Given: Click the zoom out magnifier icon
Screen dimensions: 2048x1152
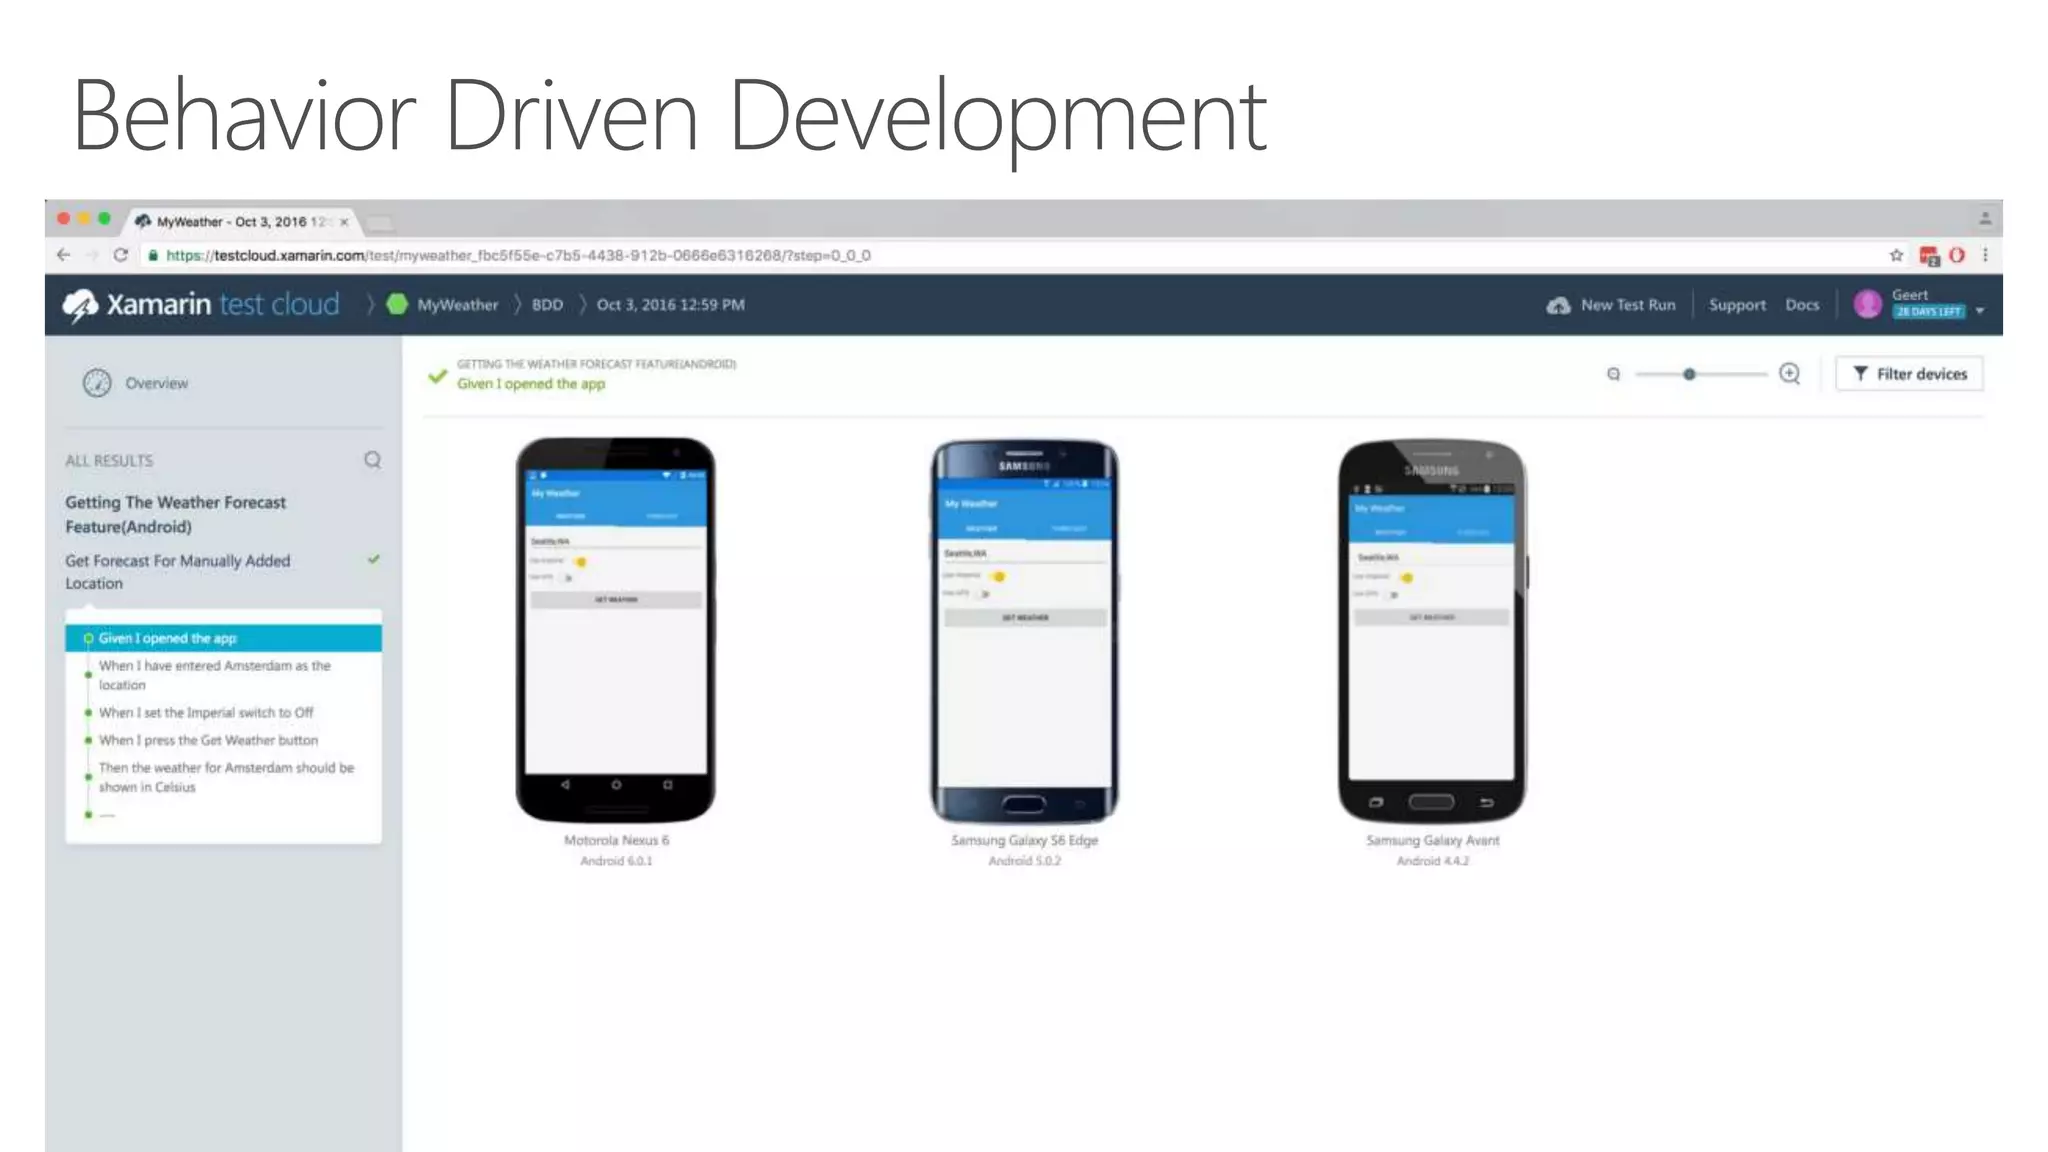Looking at the screenshot, I should click(x=1613, y=374).
